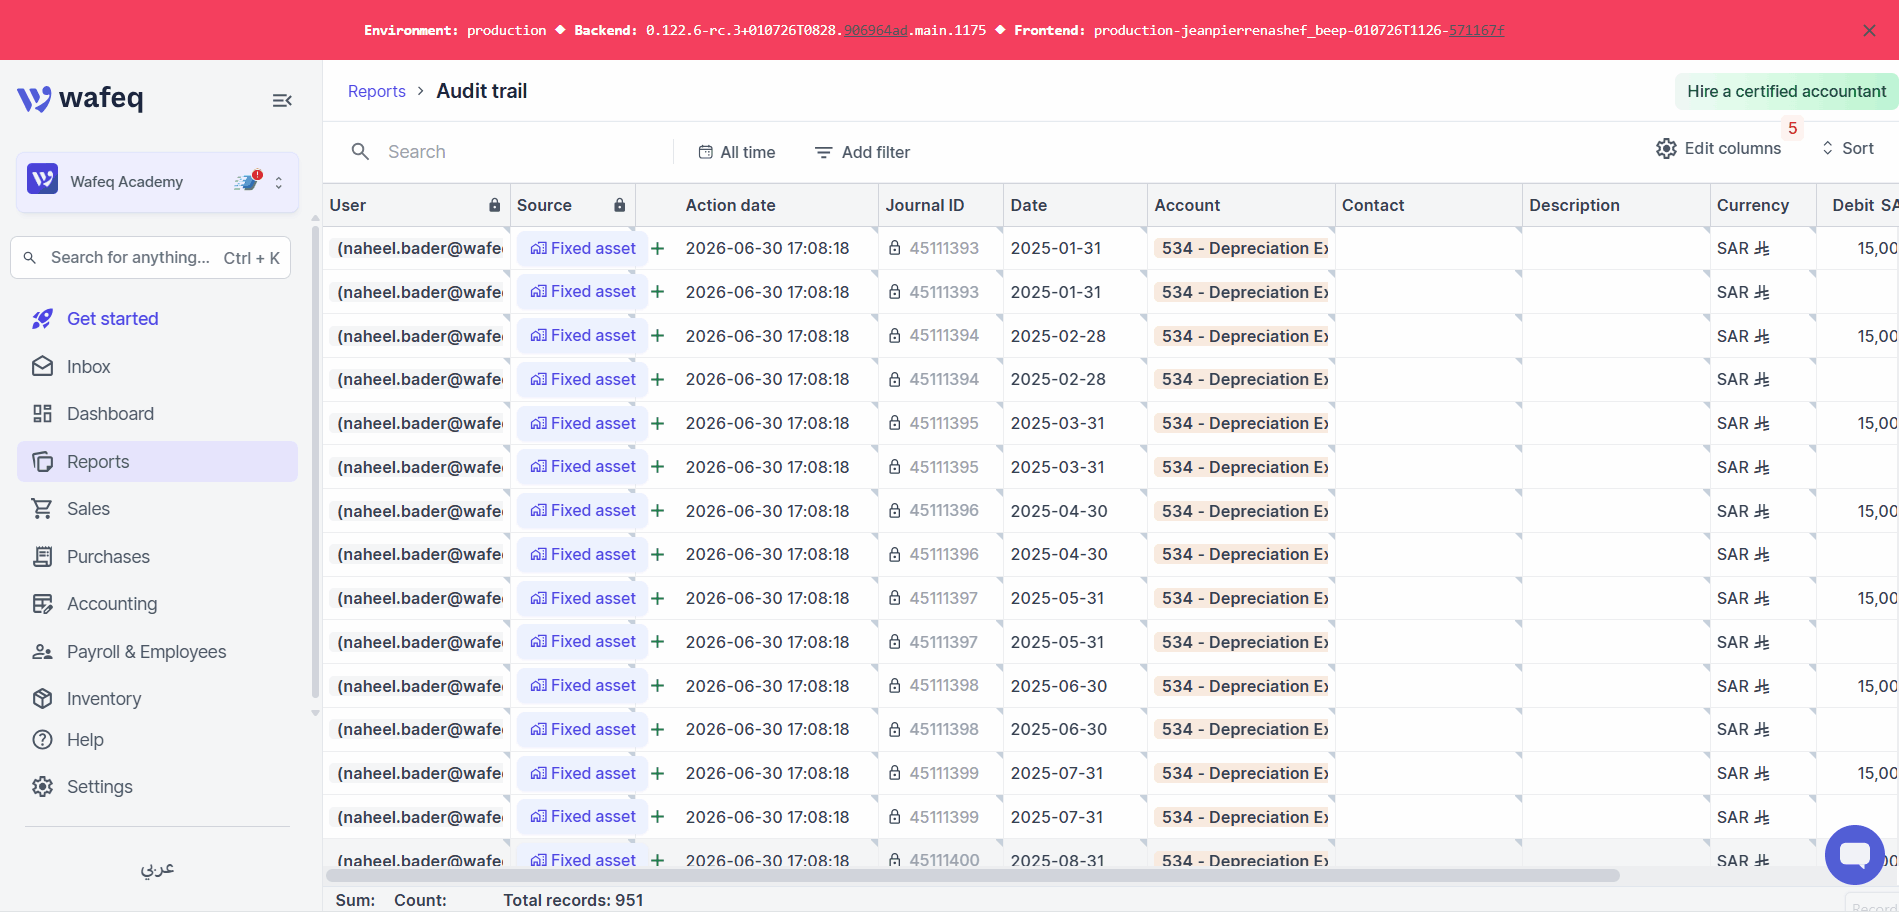Click the plus icon beside journal 45111394 debit row
1899x912 pixels.
tap(658, 336)
